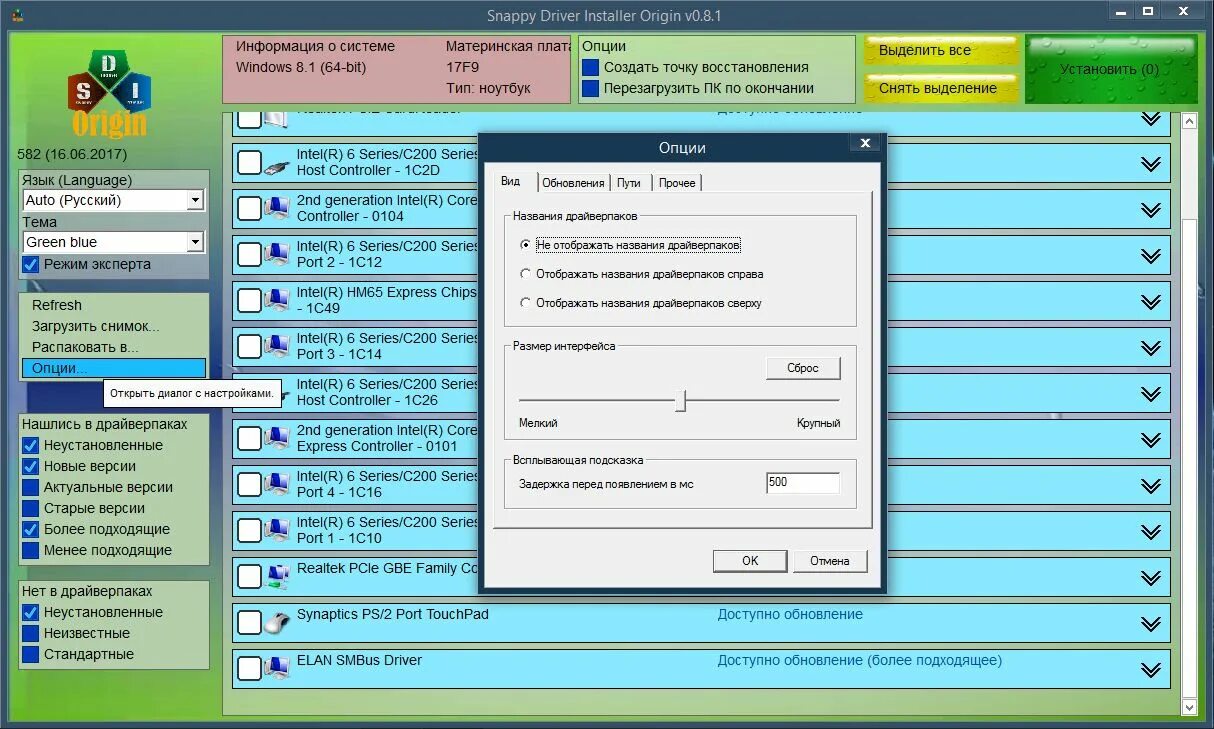
Task: Select driver checkbox for Synaptics PS/2 Port TouchPad
Action: click(x=249, y=623)
